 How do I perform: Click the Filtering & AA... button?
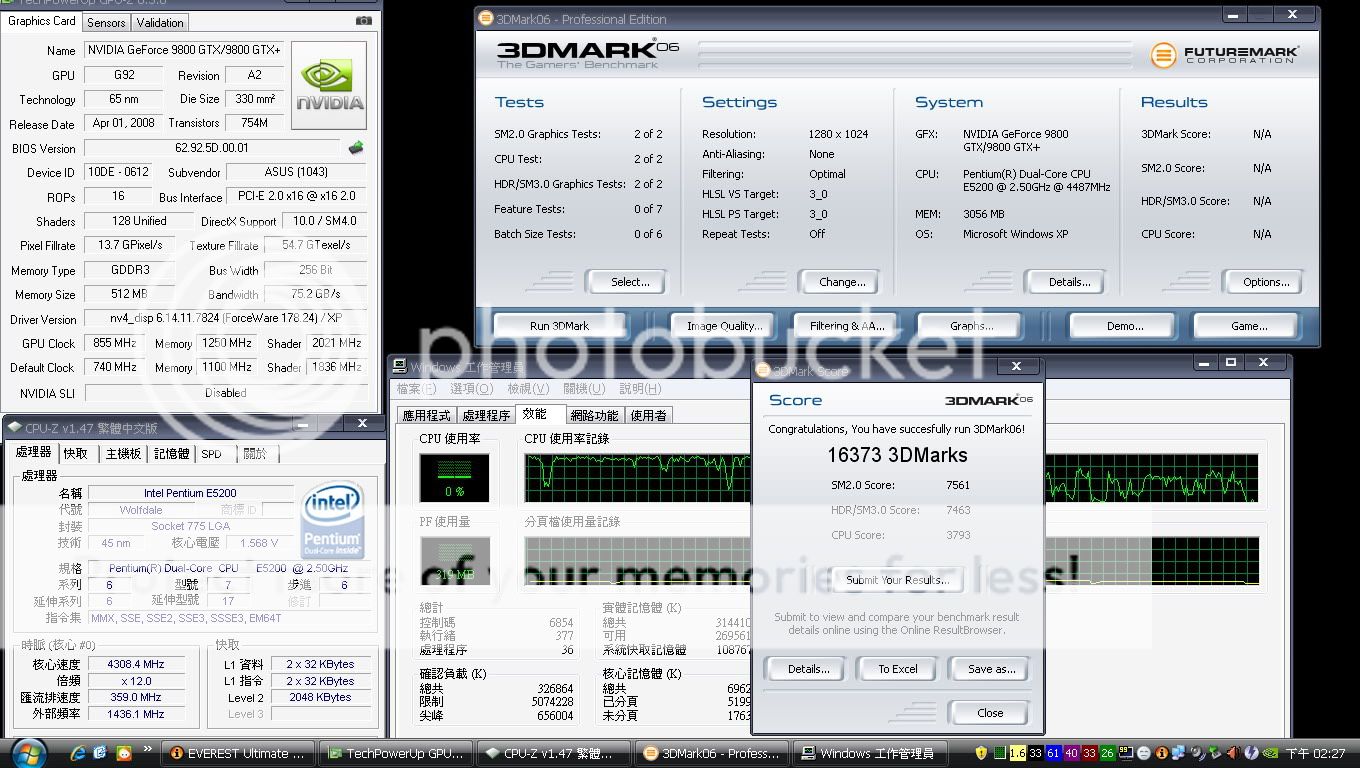tap(847, 325)
